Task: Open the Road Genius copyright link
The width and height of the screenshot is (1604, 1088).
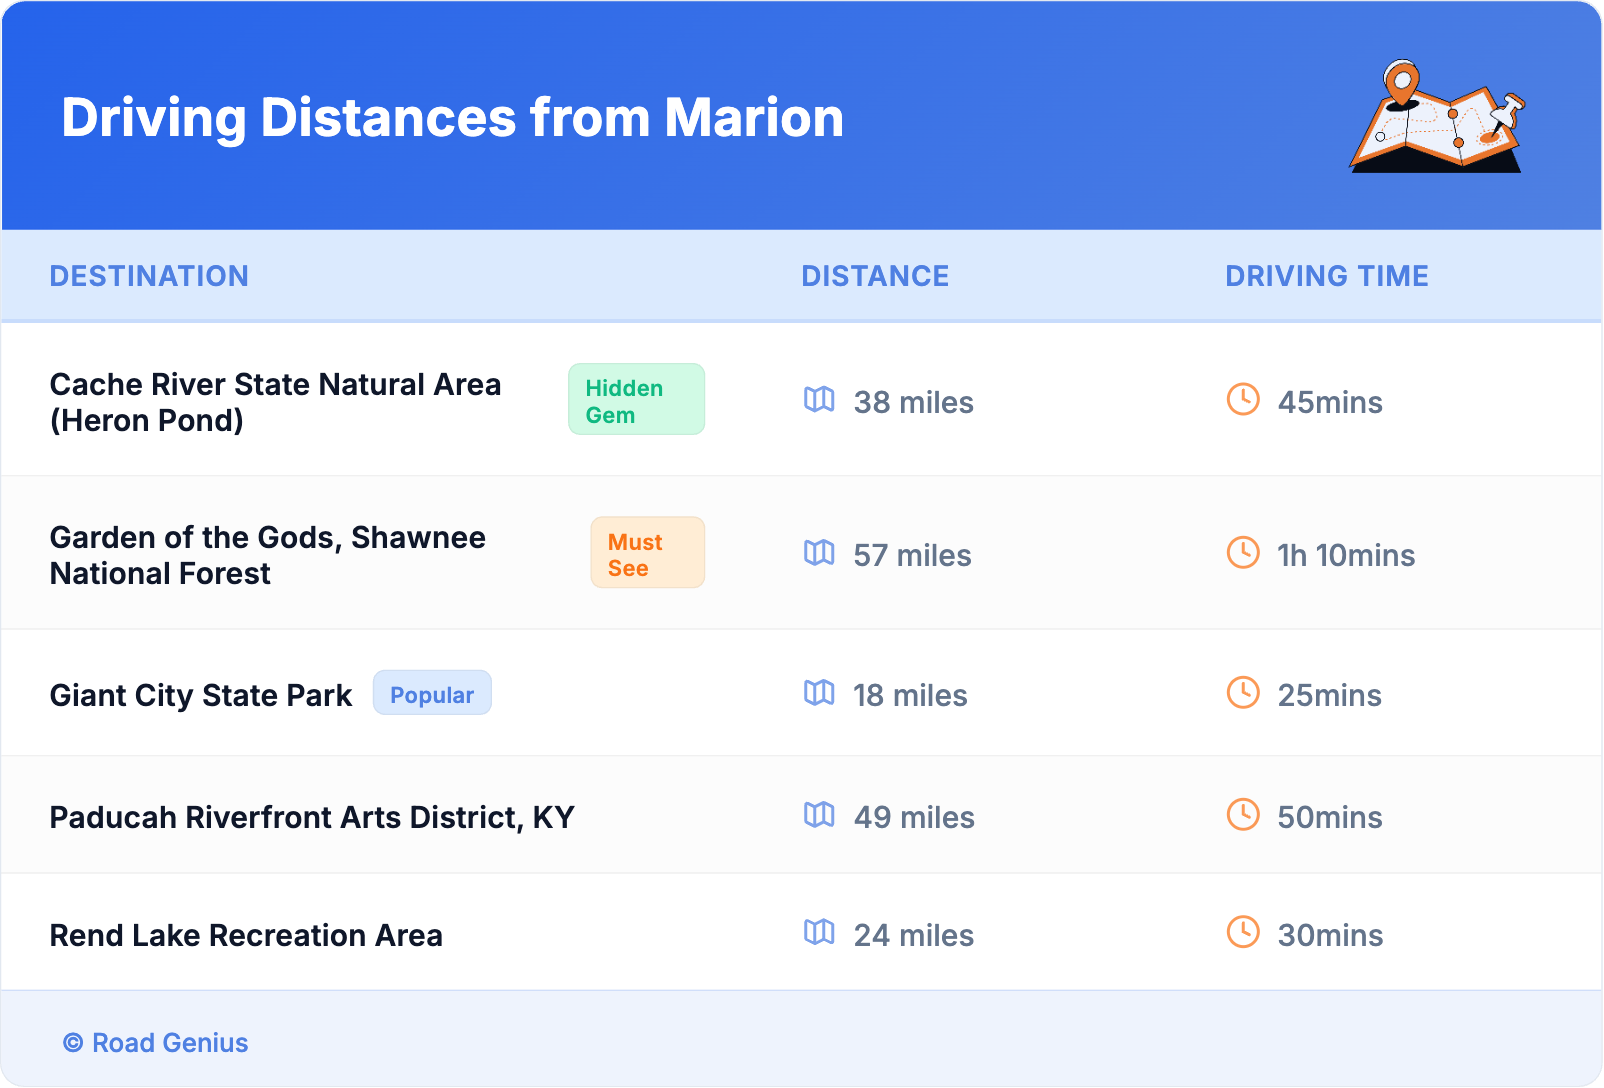Action: 156,1043
